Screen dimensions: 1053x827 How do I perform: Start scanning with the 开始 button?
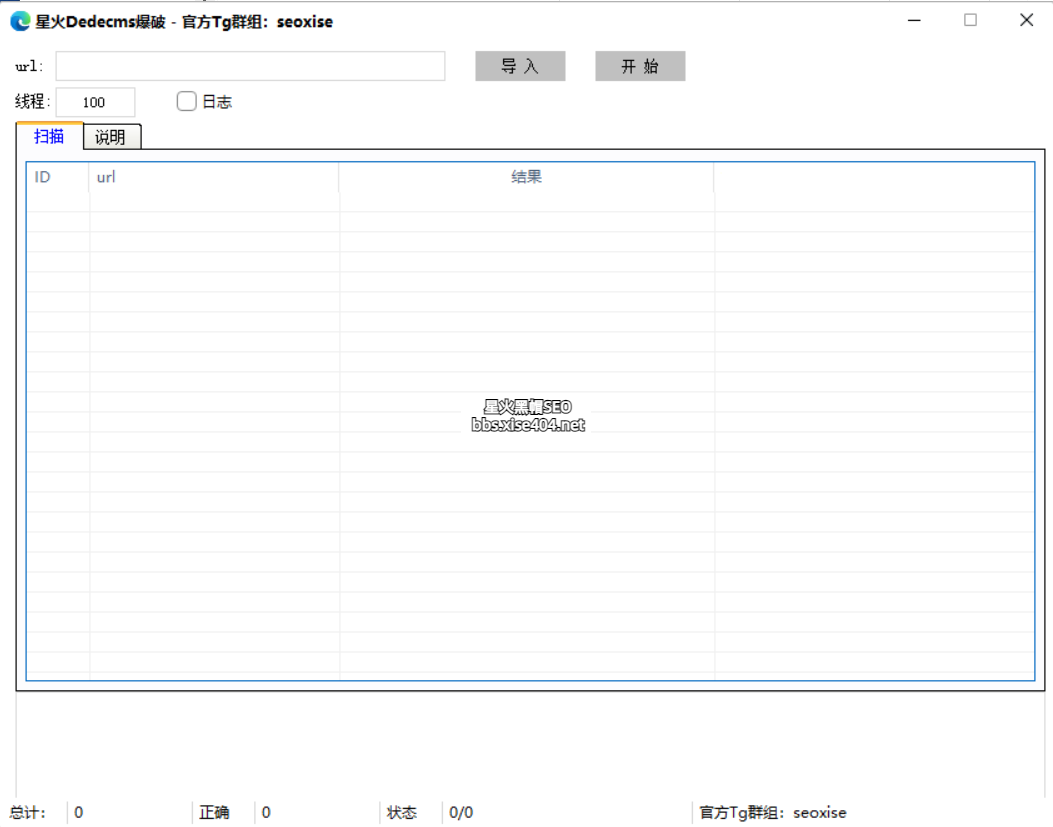tap(640, 66)
